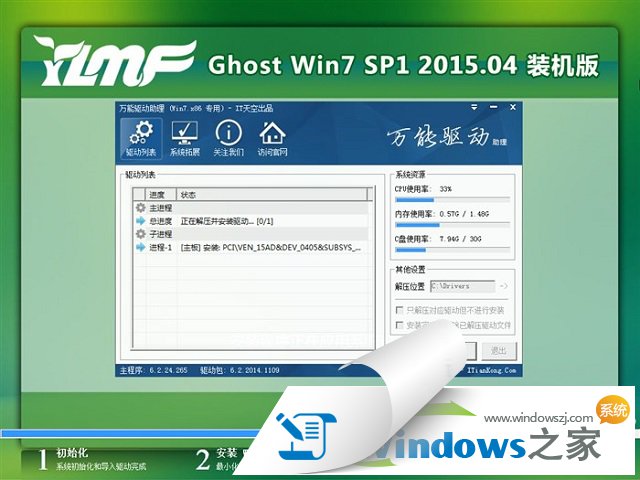Image resolution: width=640 pixels, height=480 pixels.
Task: Click step 1 初始化 at the bottom
Action: [x=92, y=459]
